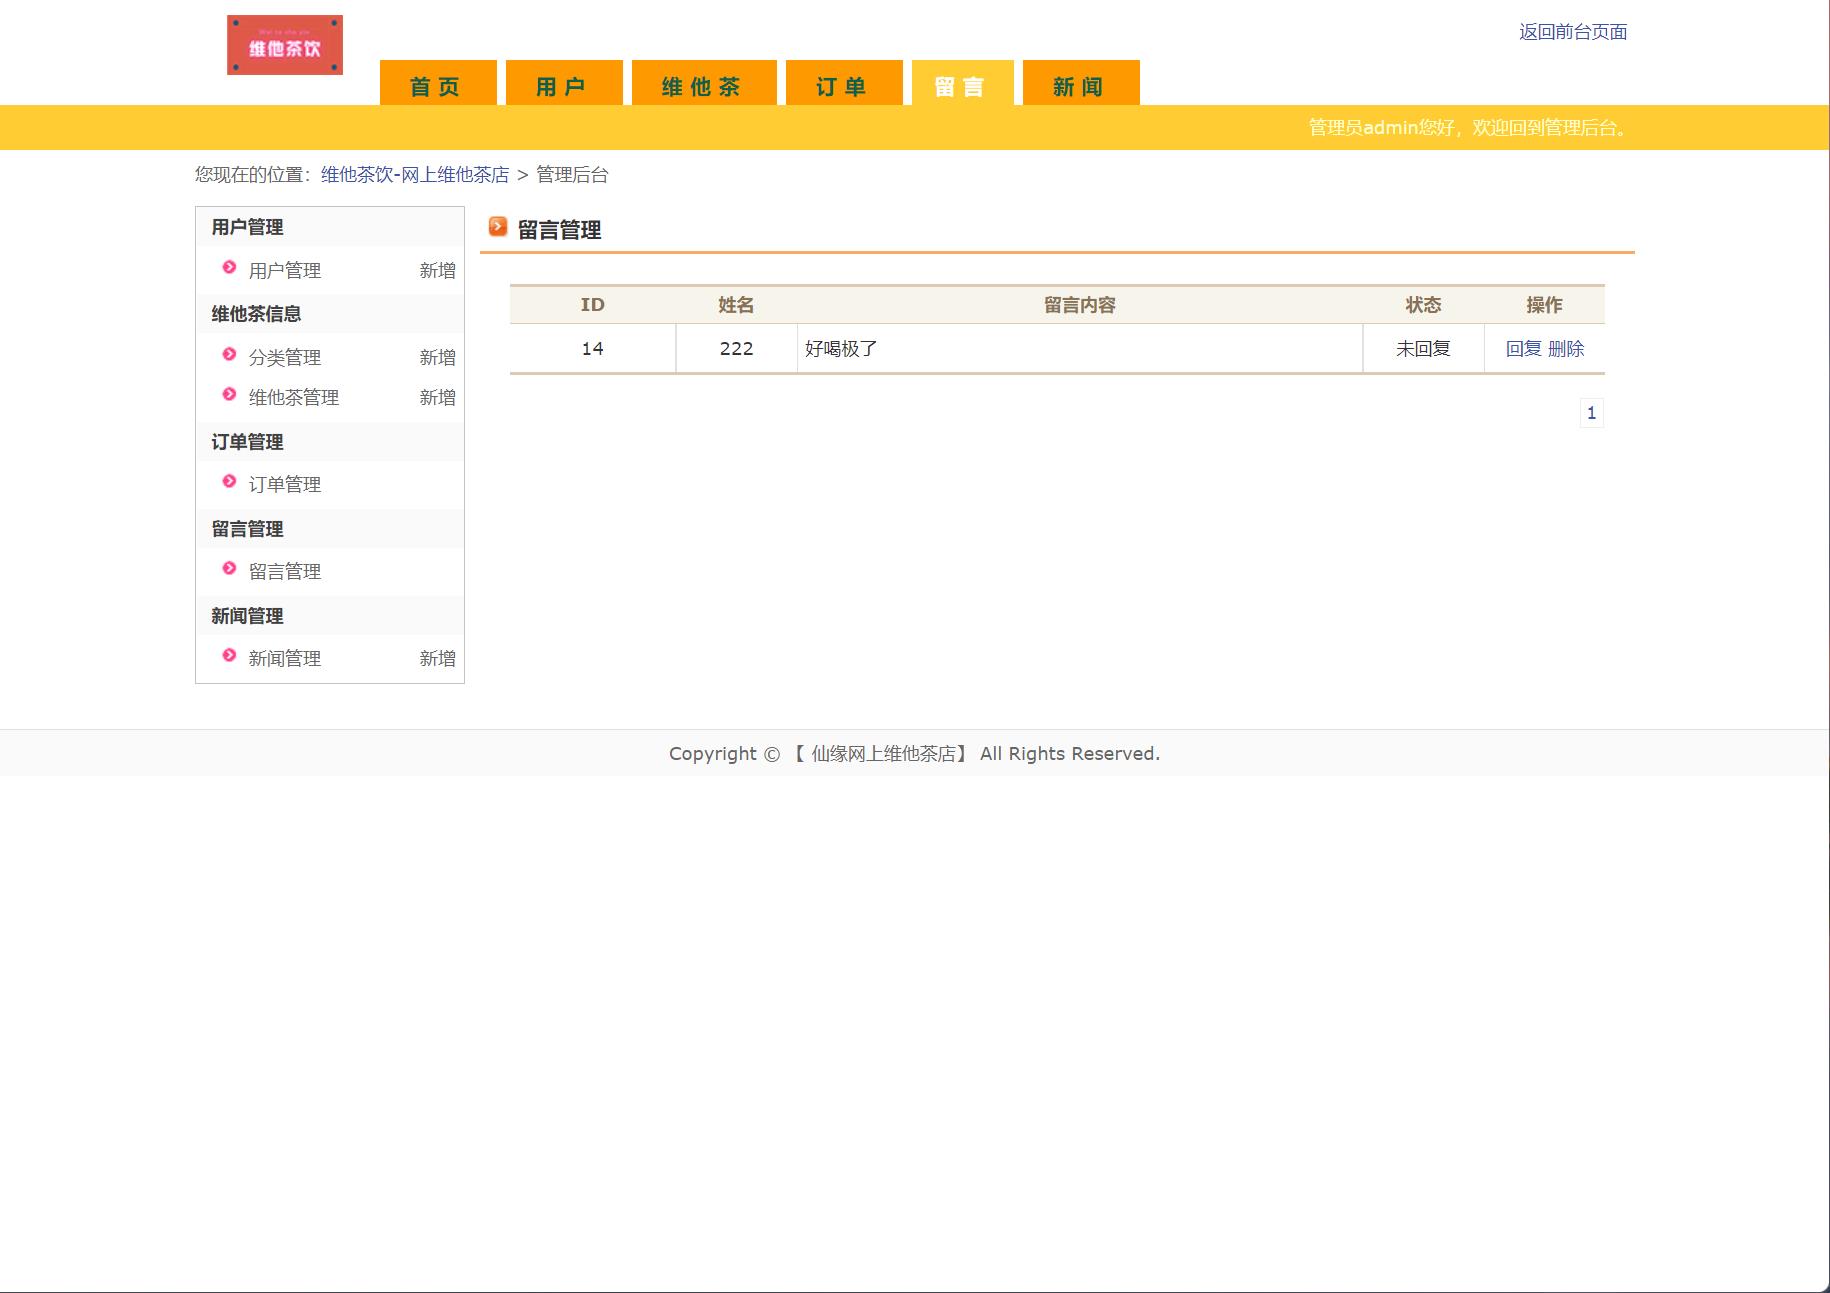The image size is (1830, 1293).
Task: Switch to the 订单 tab
Action: [x=843, y=85]
